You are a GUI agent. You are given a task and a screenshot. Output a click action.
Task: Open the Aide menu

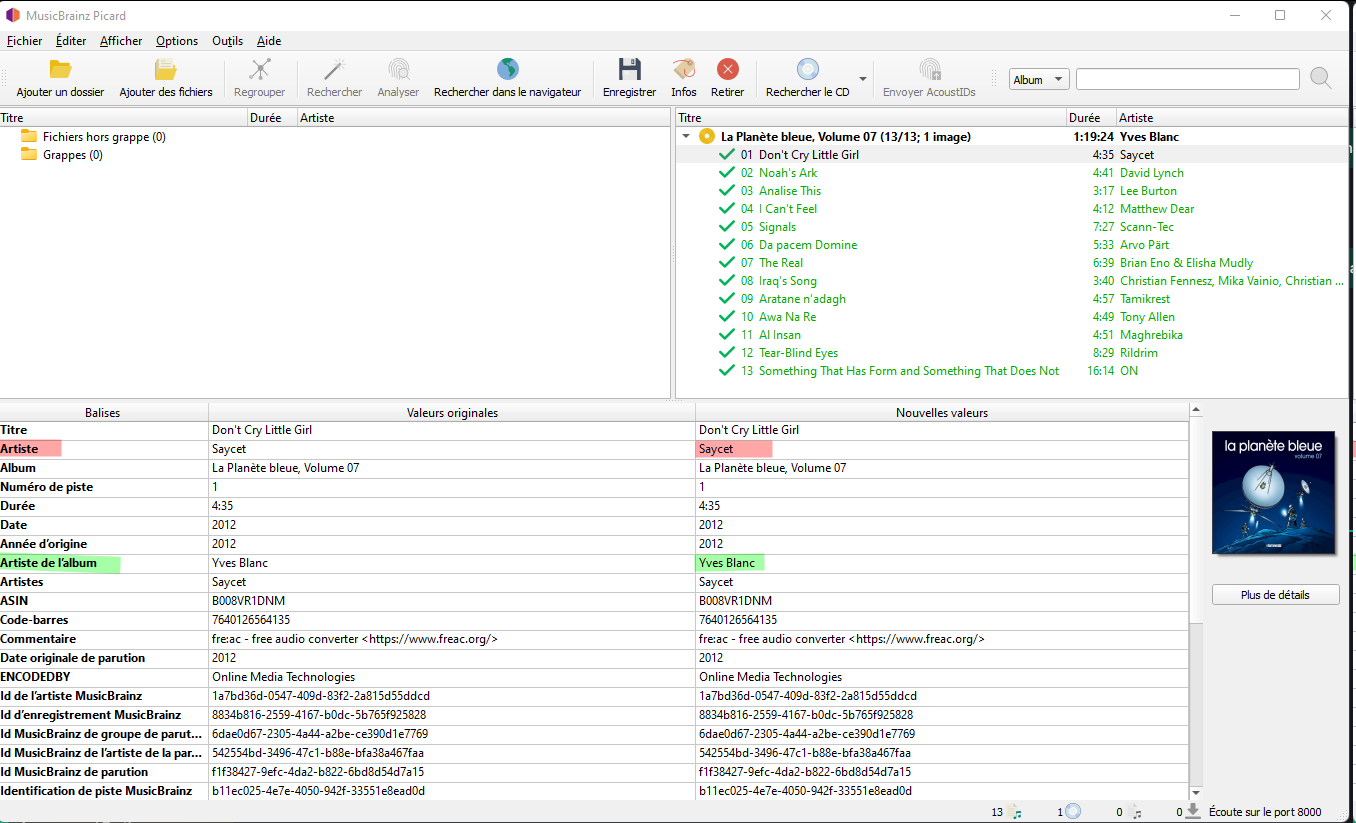click(269, 41)
